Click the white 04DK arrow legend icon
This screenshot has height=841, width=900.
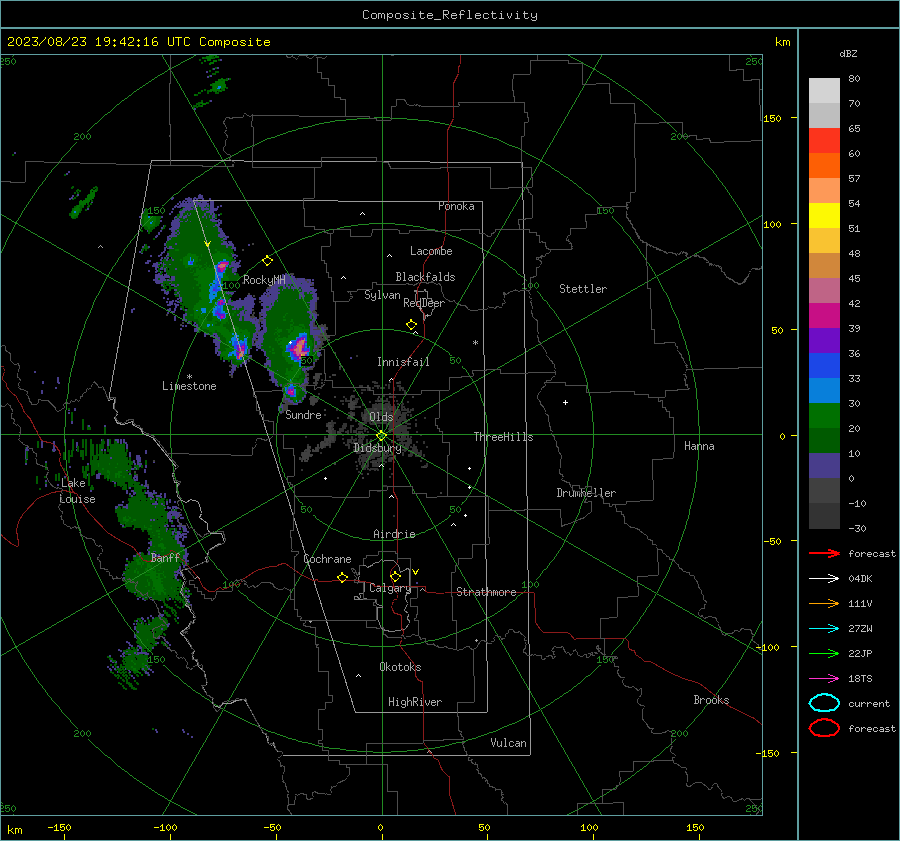[824, 578]
